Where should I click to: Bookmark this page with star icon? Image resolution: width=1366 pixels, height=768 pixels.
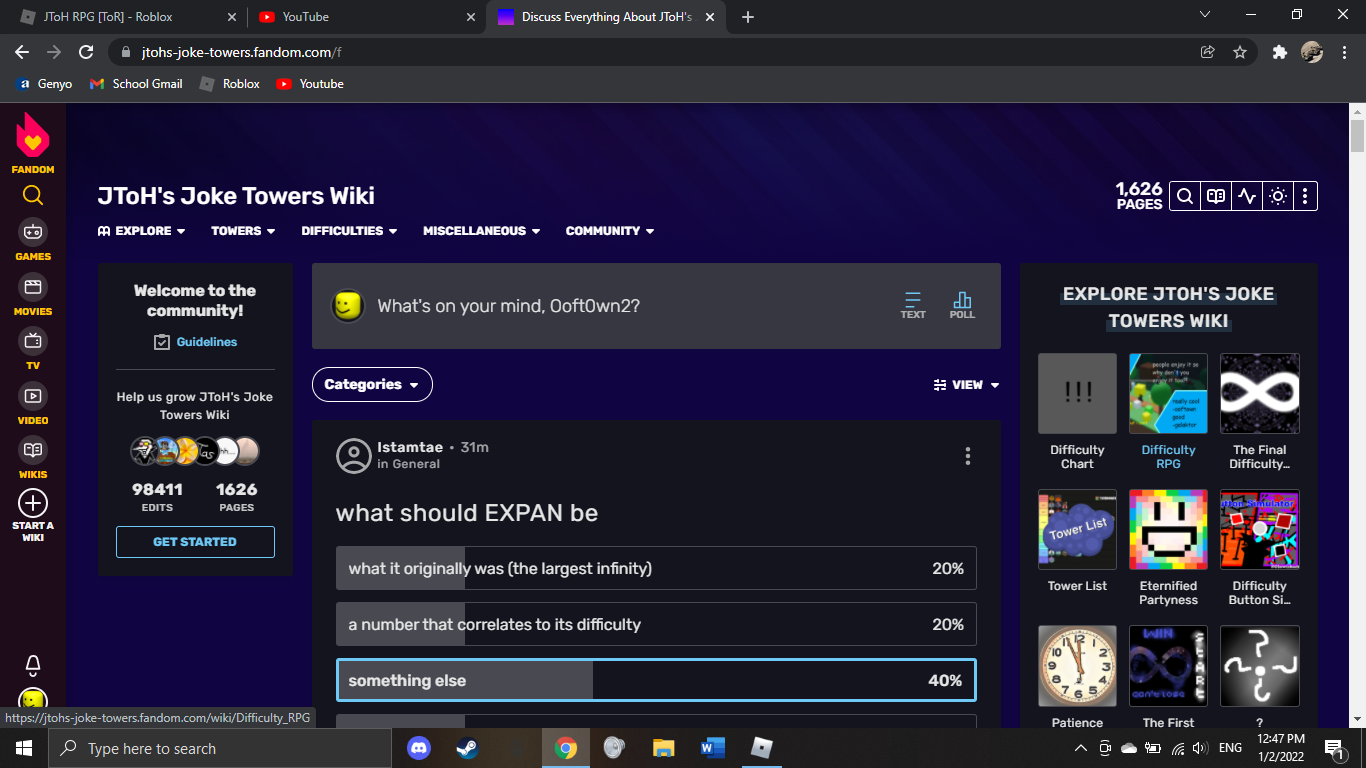pyautogui.click(x=1240, y=52)
